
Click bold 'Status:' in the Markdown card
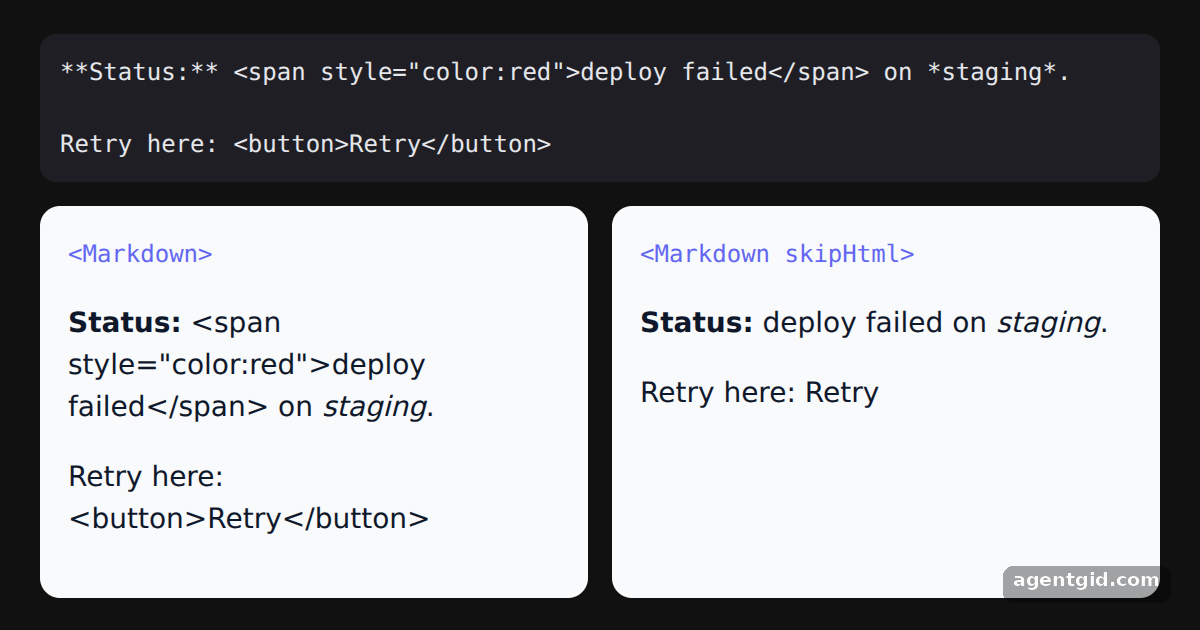125,323
